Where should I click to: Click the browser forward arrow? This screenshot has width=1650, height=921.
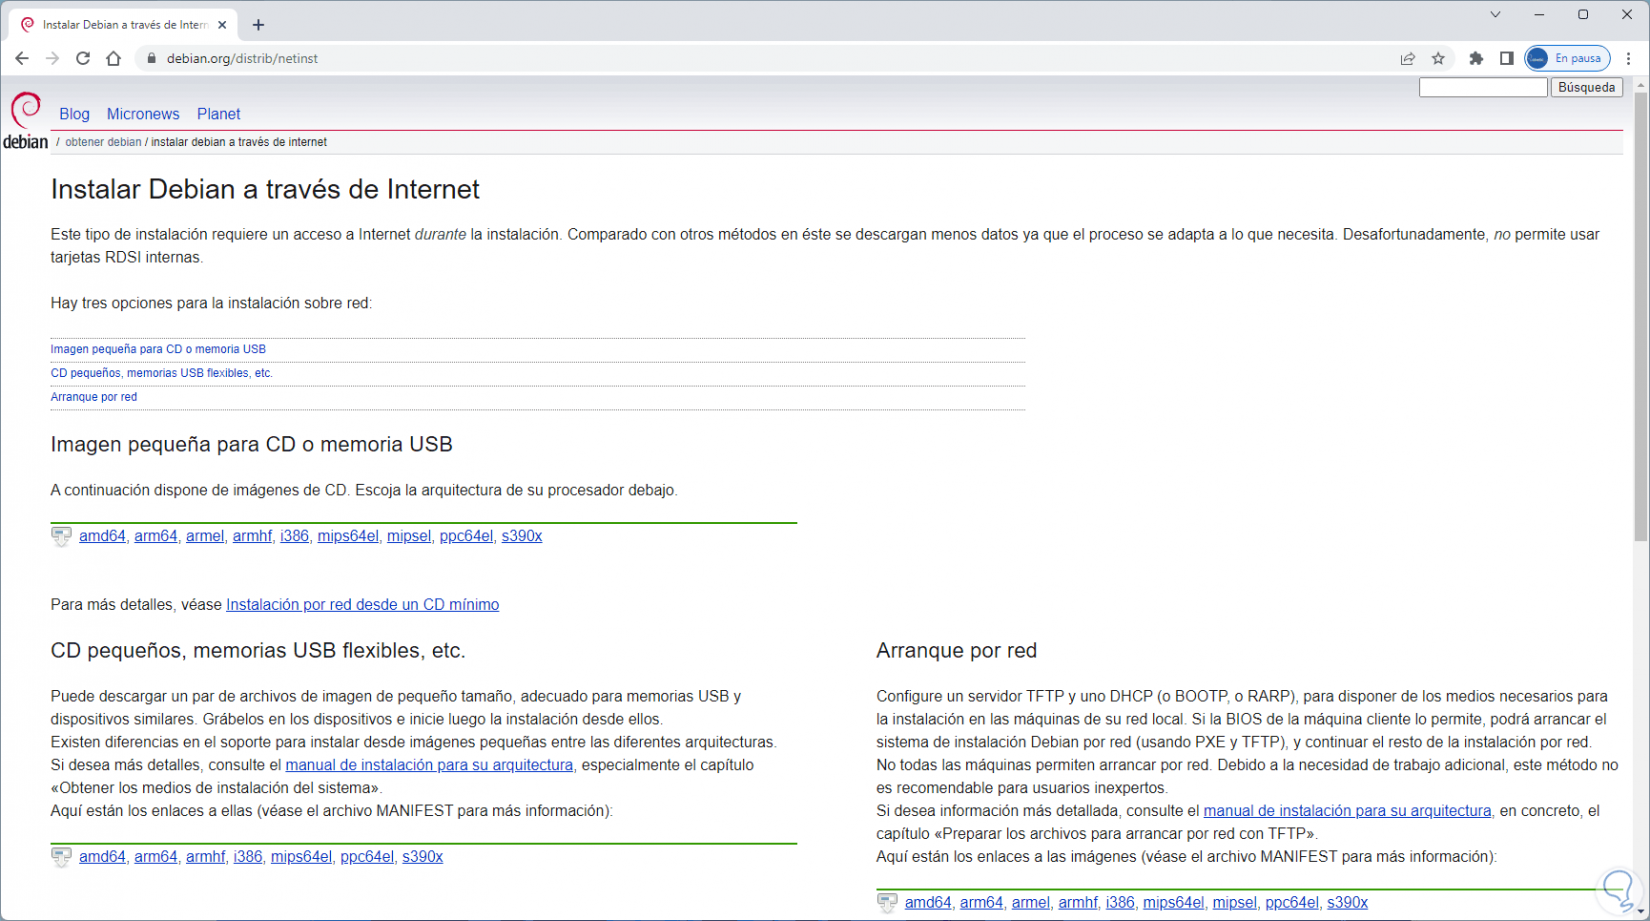click(52, 58)
